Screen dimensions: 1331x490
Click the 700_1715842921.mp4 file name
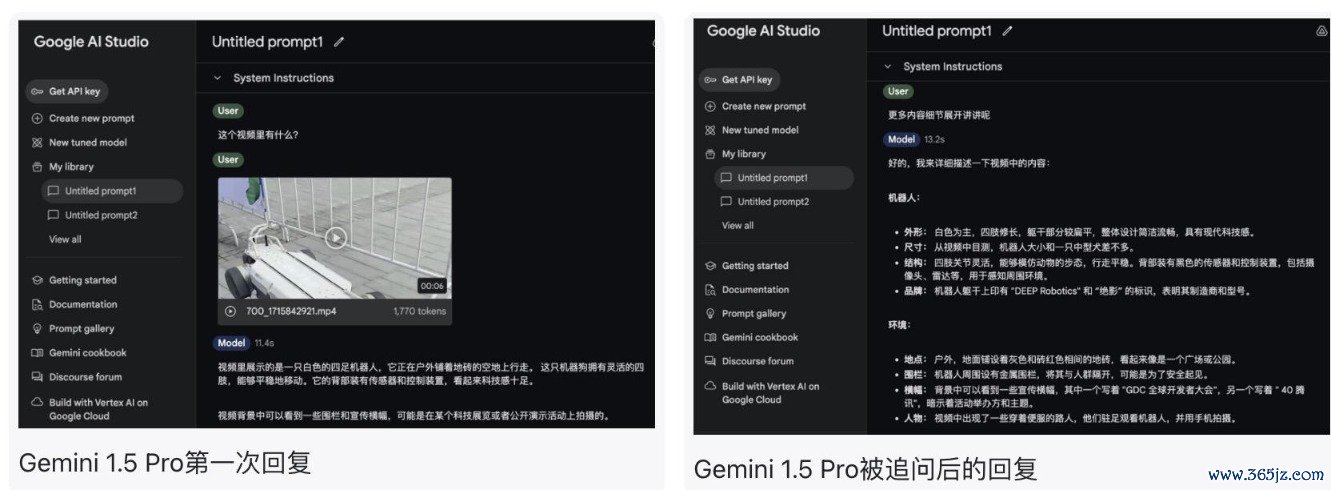291,311
